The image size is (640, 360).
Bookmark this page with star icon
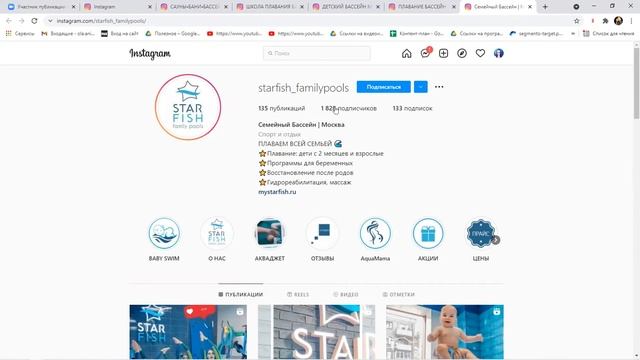point(576,21)
